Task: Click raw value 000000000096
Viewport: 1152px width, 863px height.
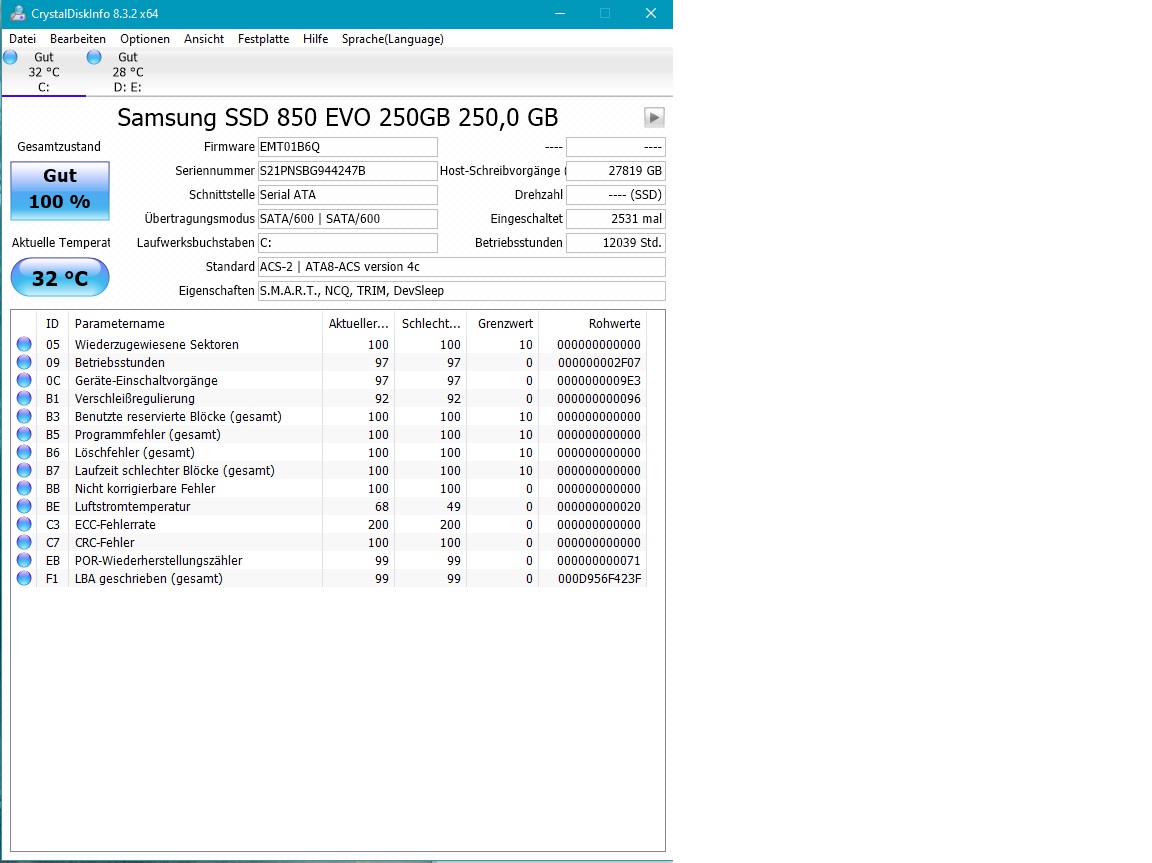Action: pyautogui.click(x=599, y=399)
